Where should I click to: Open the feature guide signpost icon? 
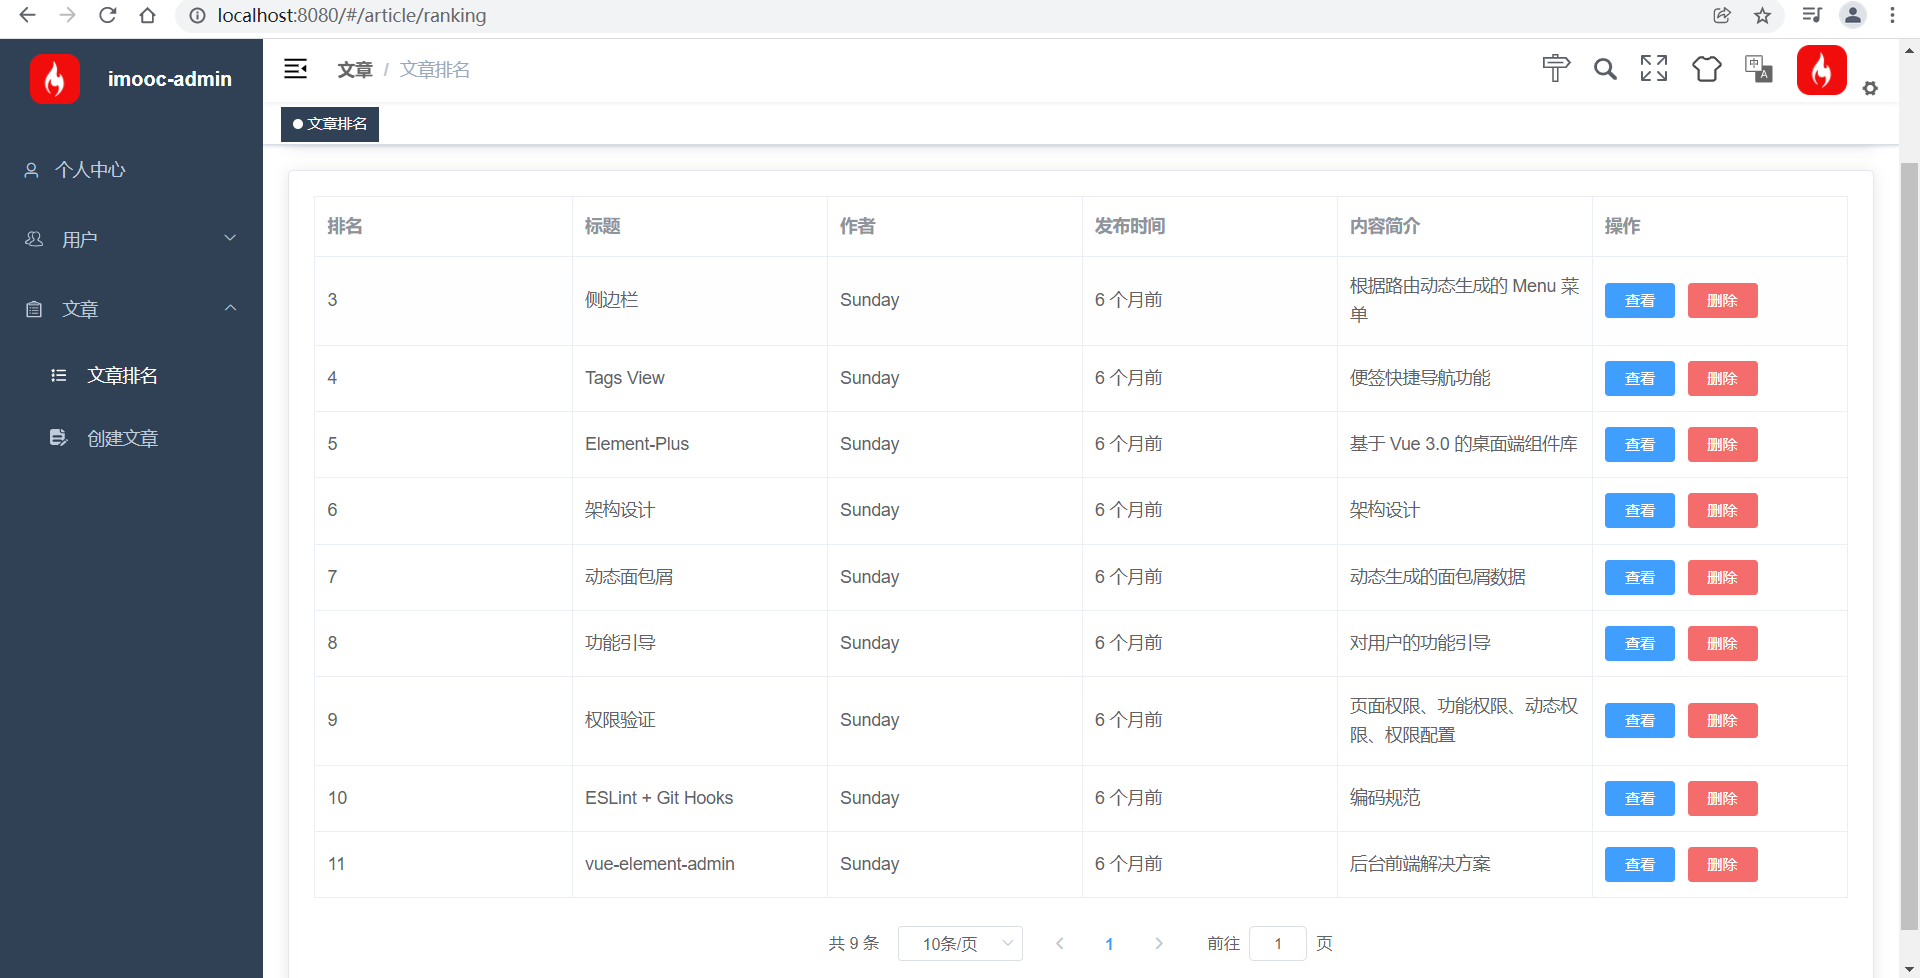(x=1556, y=68)
